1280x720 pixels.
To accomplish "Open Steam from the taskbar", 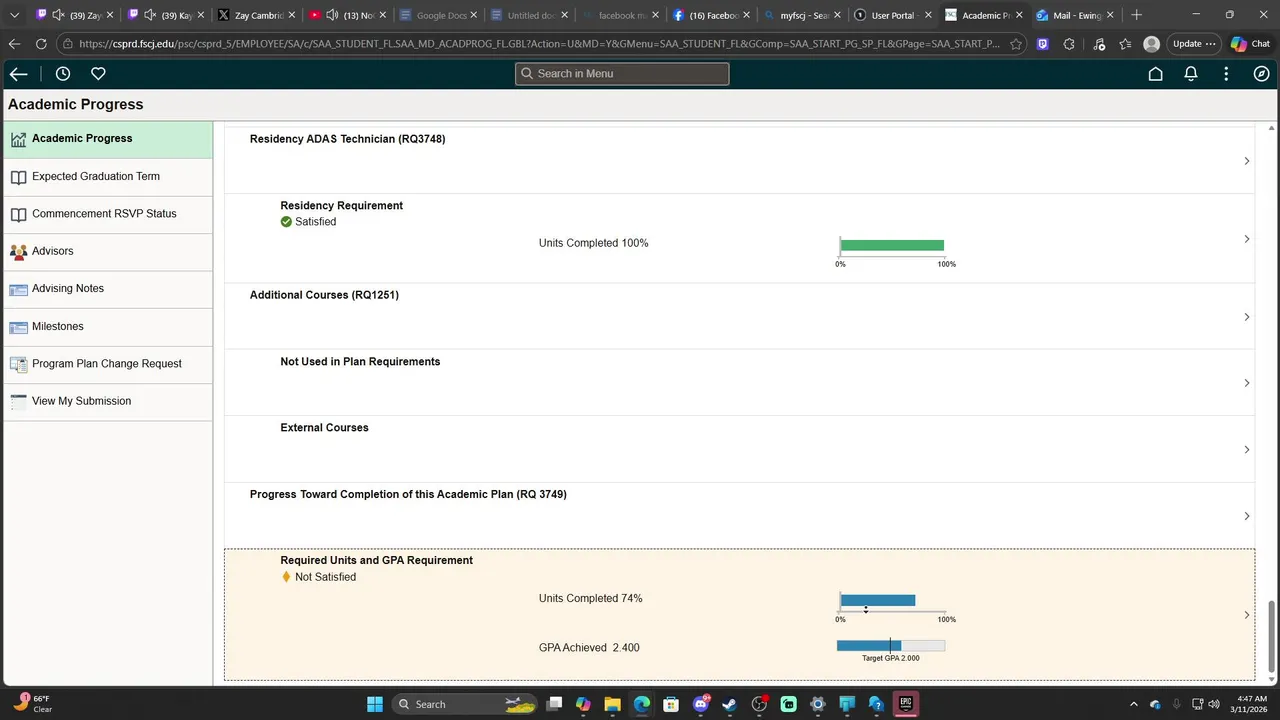I will click(x=729, y=704).
